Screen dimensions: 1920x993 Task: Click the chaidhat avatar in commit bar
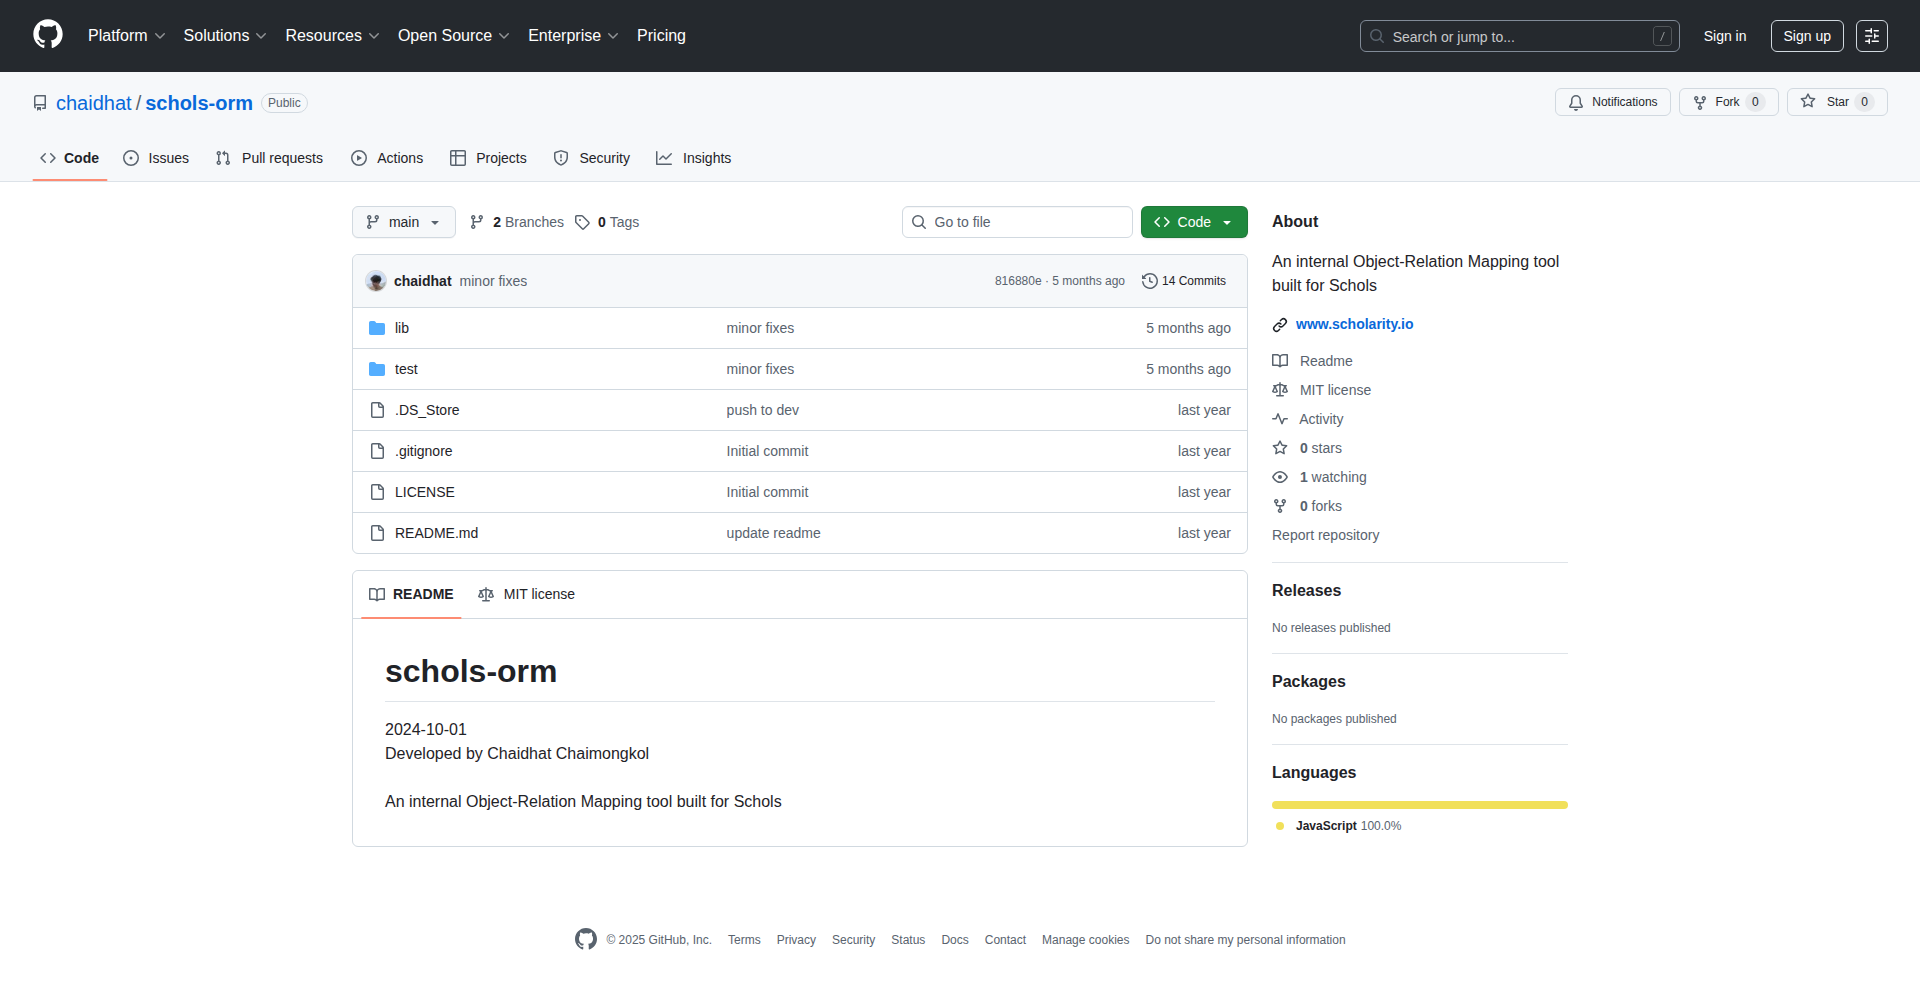coord(376,281)
